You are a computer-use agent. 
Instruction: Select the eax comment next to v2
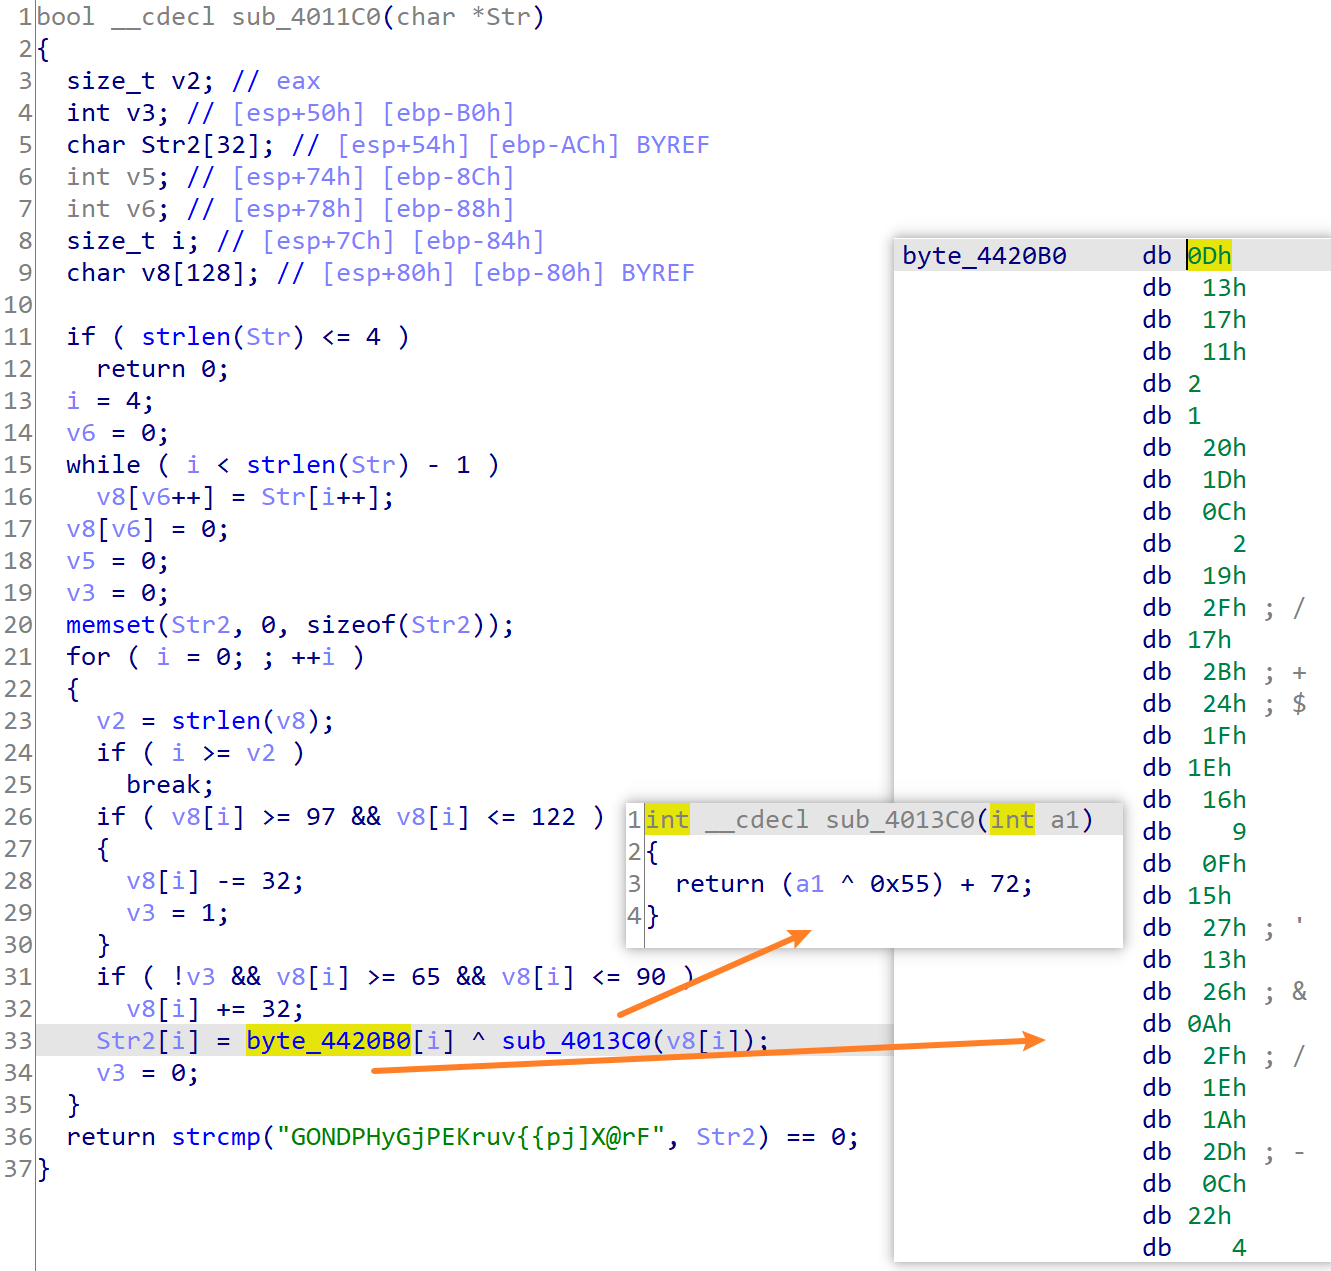click(298, 80)
